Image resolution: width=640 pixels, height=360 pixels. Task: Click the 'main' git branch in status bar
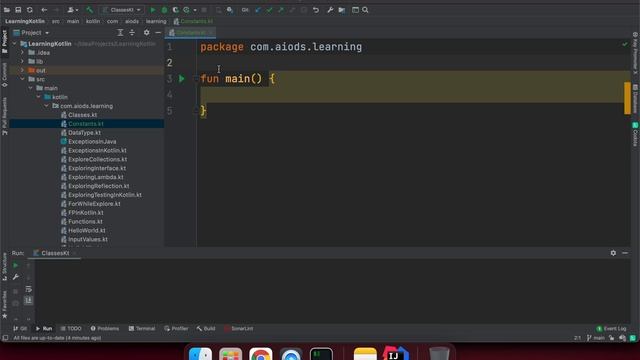(x=596, y=338)
